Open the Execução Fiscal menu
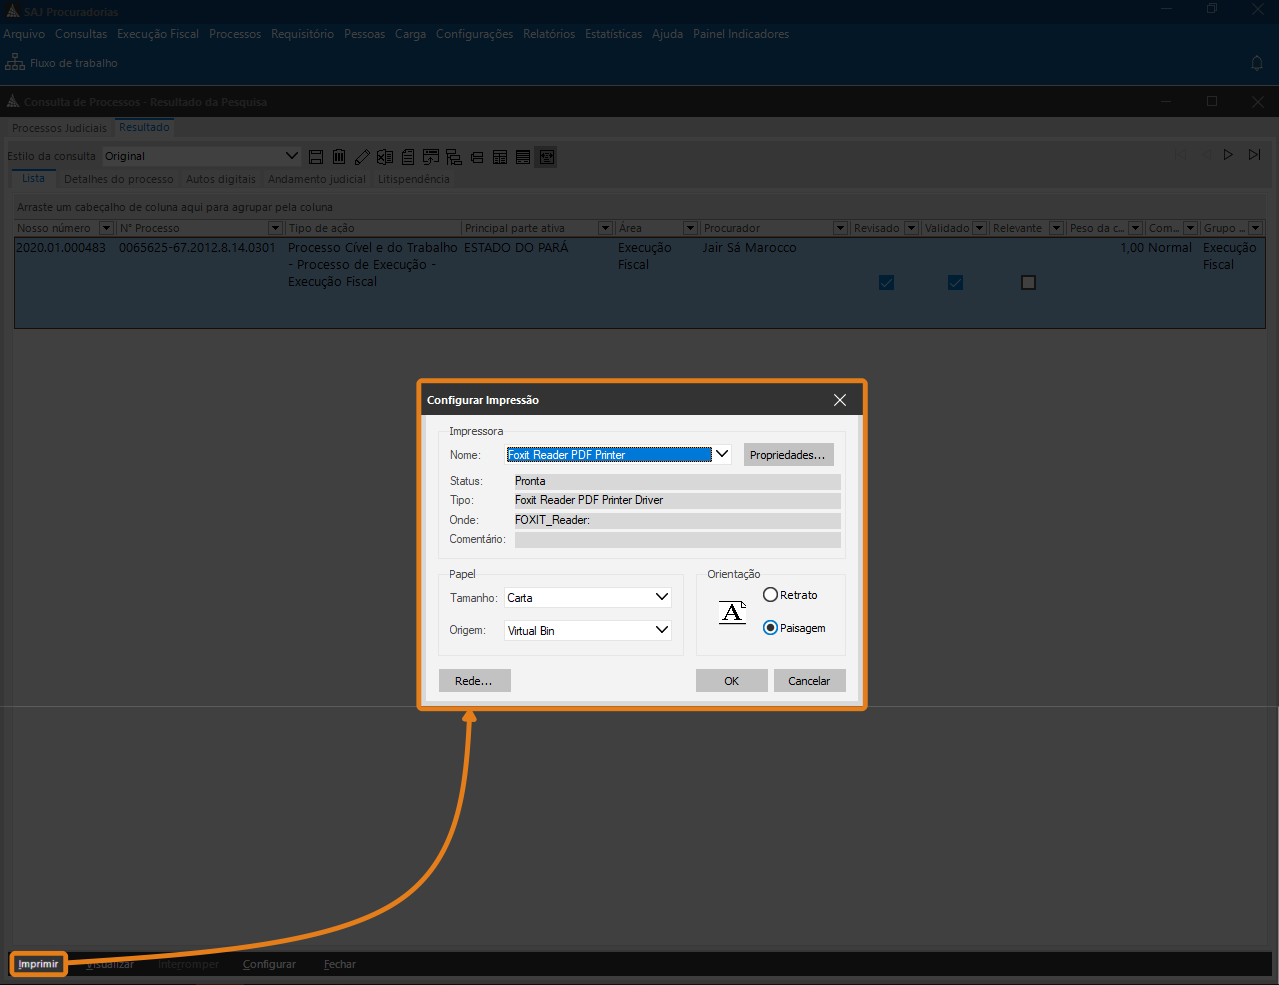Image resolution: width=1279 pixels, height=985 pixels. (158, 34)
